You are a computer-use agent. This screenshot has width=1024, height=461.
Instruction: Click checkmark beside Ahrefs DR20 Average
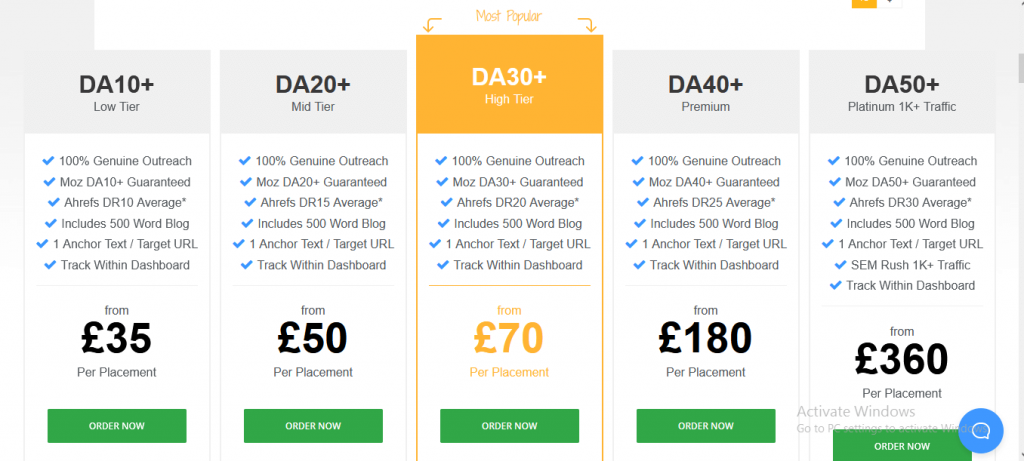pyautogui.click(x=447, y=202)
